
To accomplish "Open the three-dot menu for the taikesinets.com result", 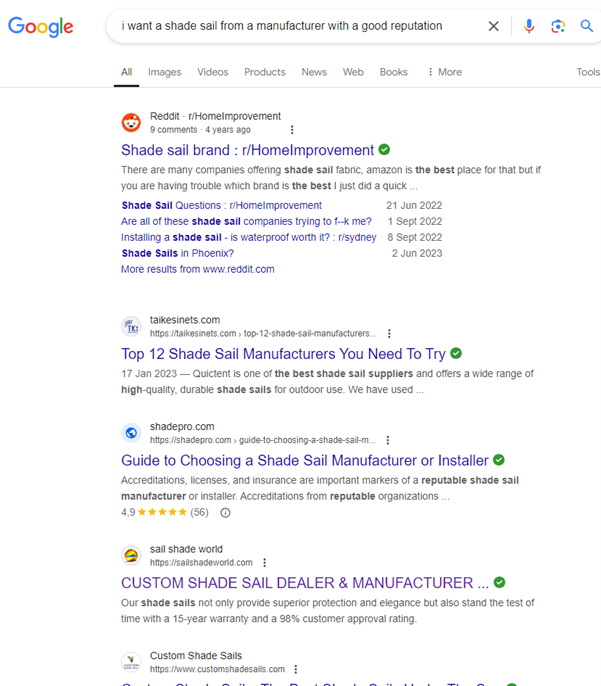I will (x=389, y=333).
